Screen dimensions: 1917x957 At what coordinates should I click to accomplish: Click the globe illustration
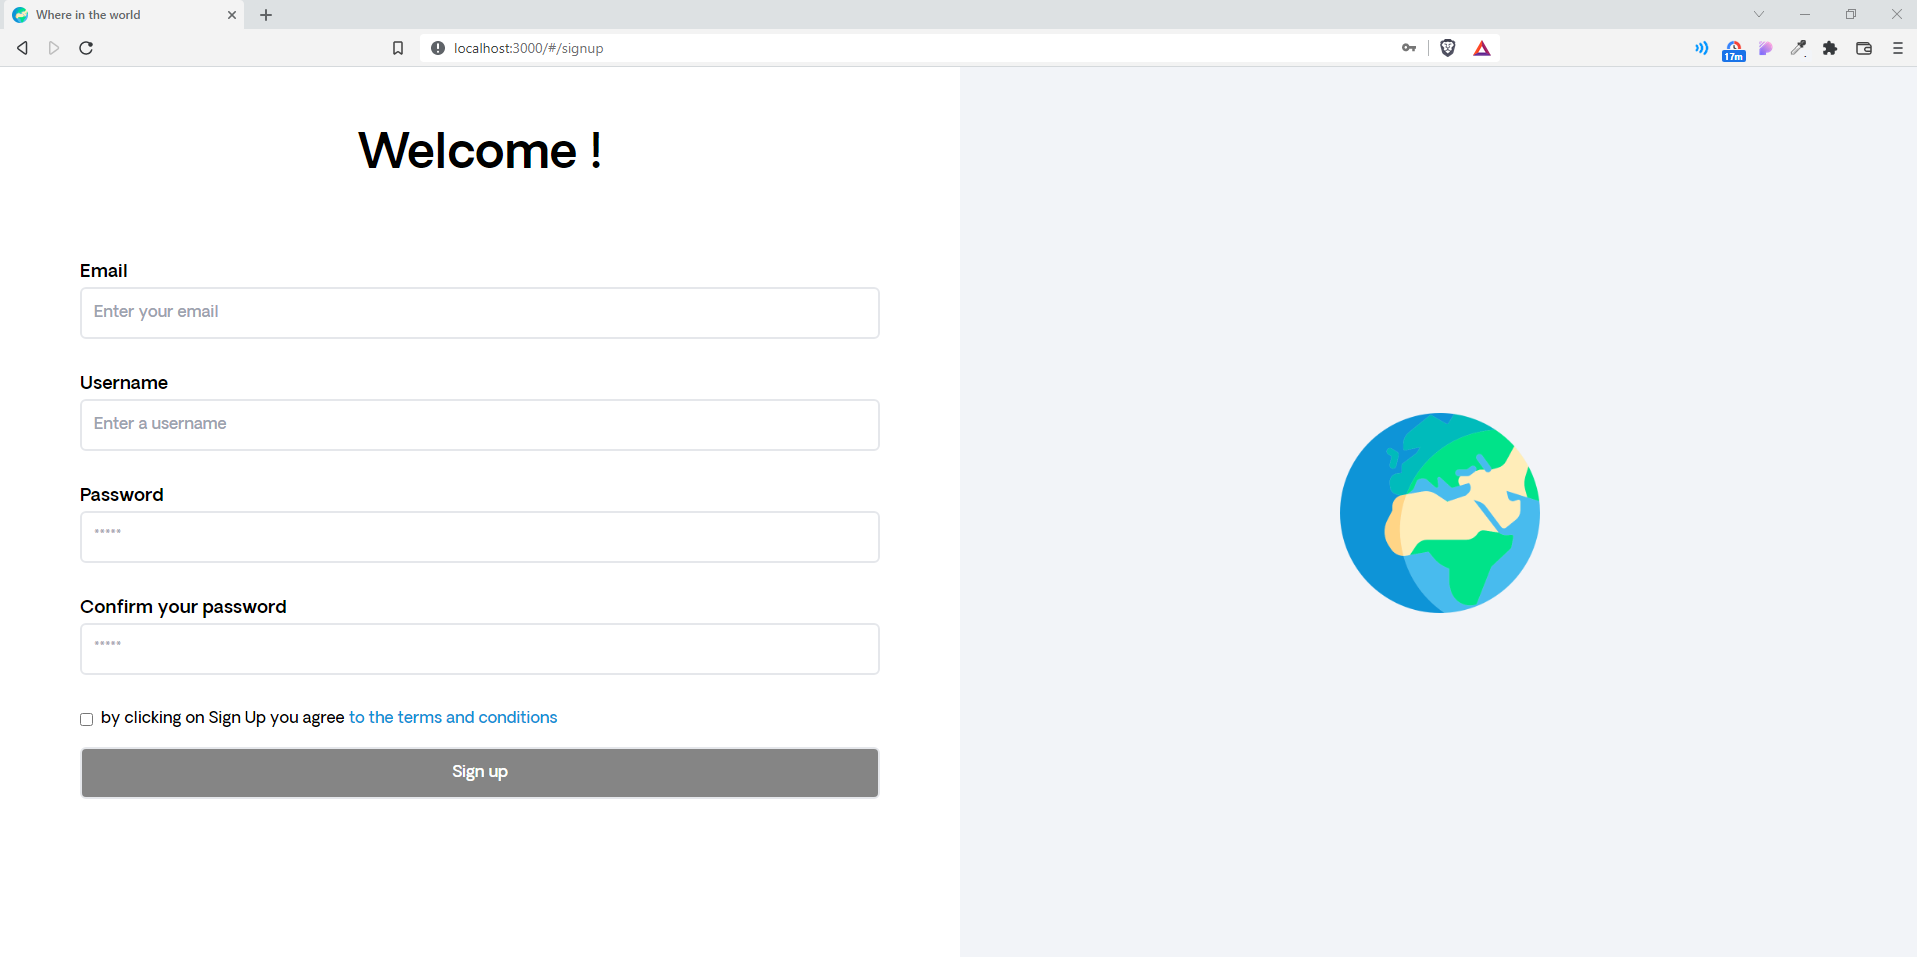(x=1438, y=513)
